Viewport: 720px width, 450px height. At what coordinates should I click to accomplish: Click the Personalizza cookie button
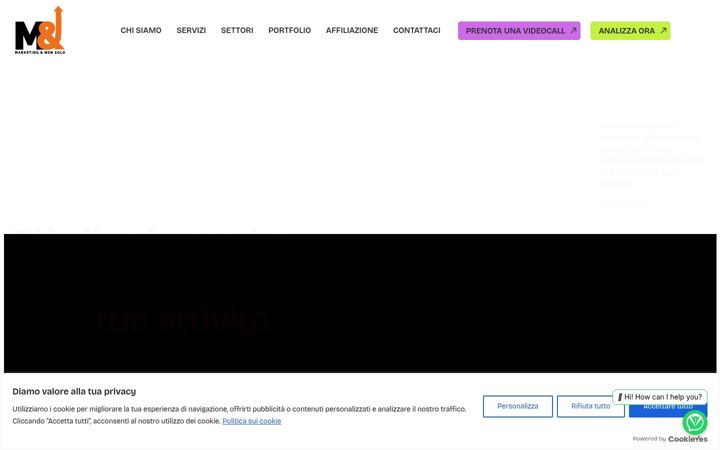pyautogui.click(x=518, y=406)
